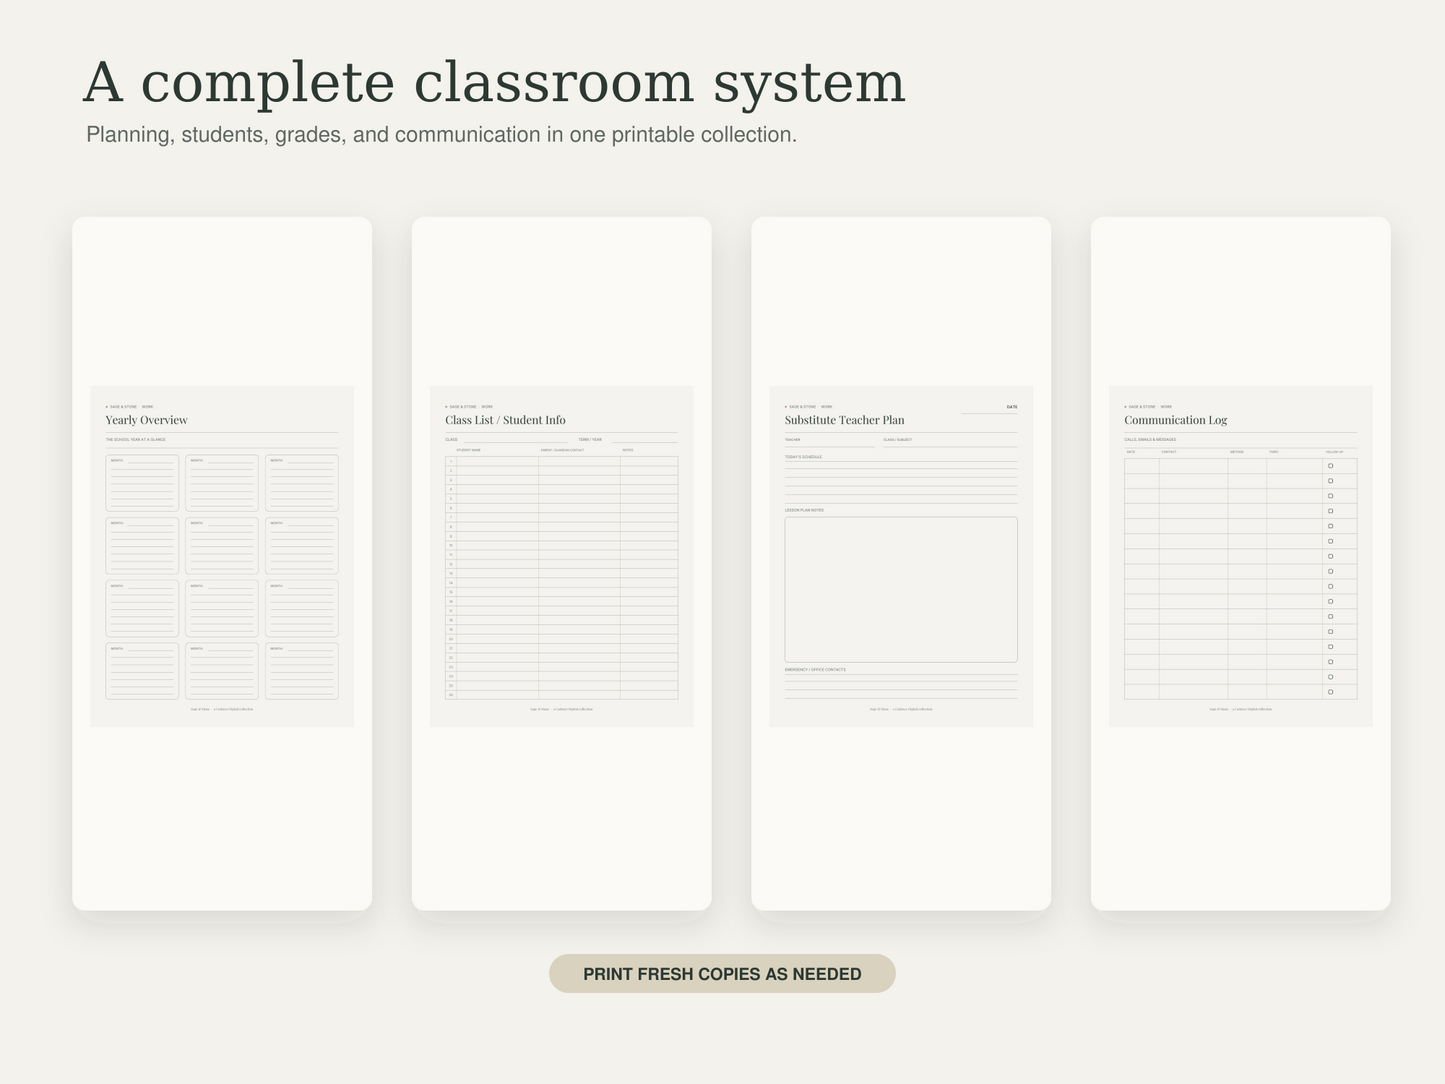
Task: Click the 'Follow-Up' column header
Action: pyautogui.click(x=1335, y=452)
